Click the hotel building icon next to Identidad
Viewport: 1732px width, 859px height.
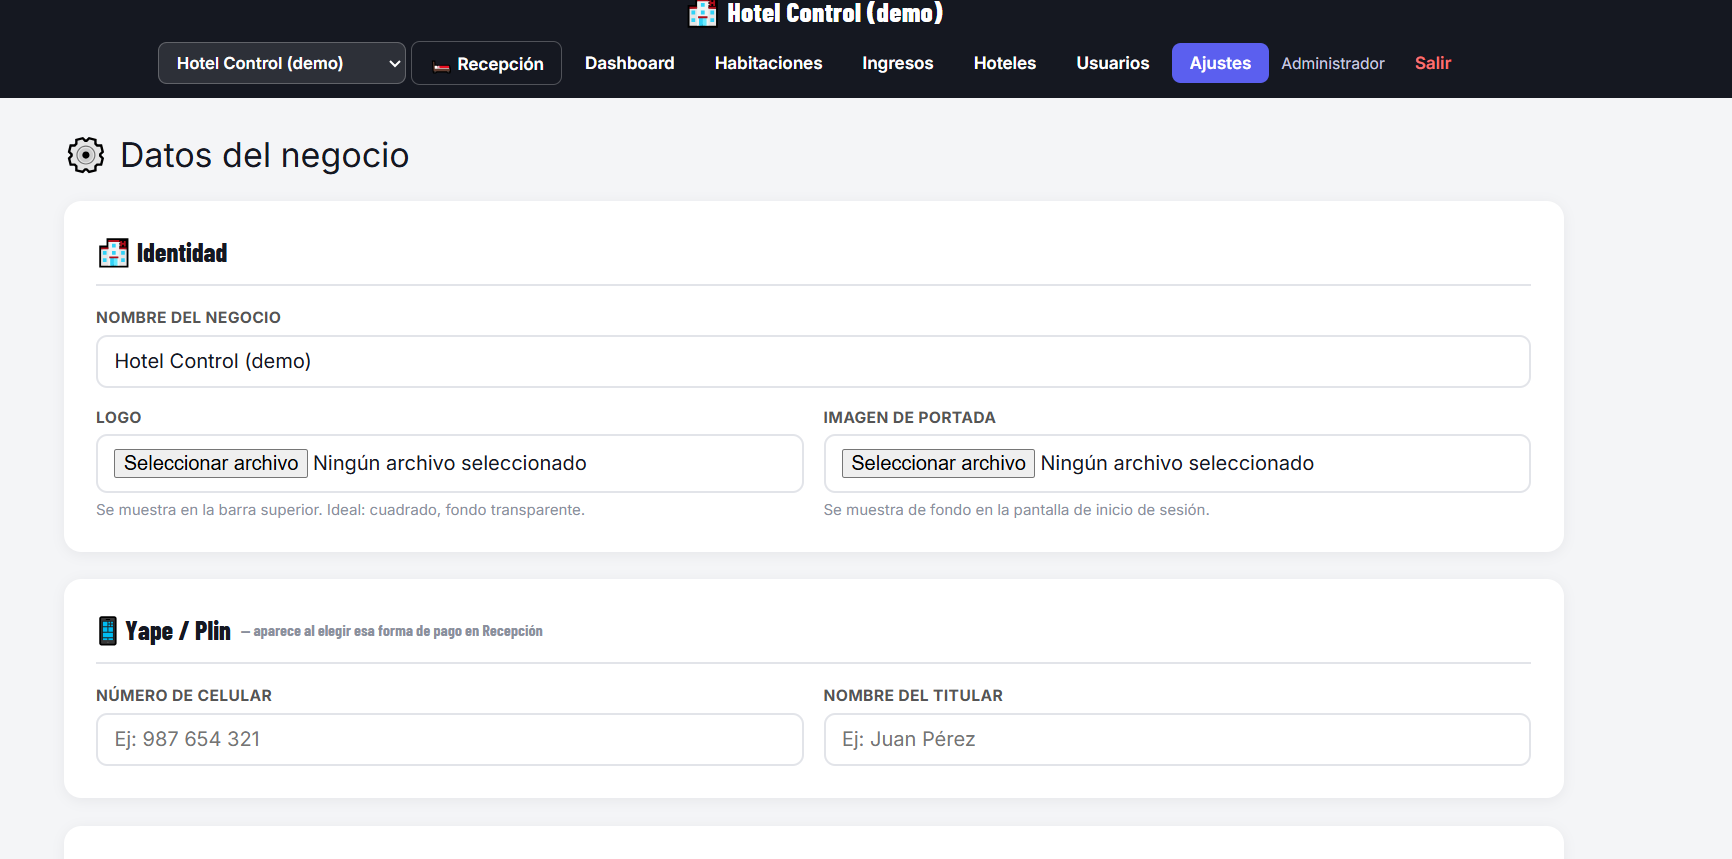114,253
